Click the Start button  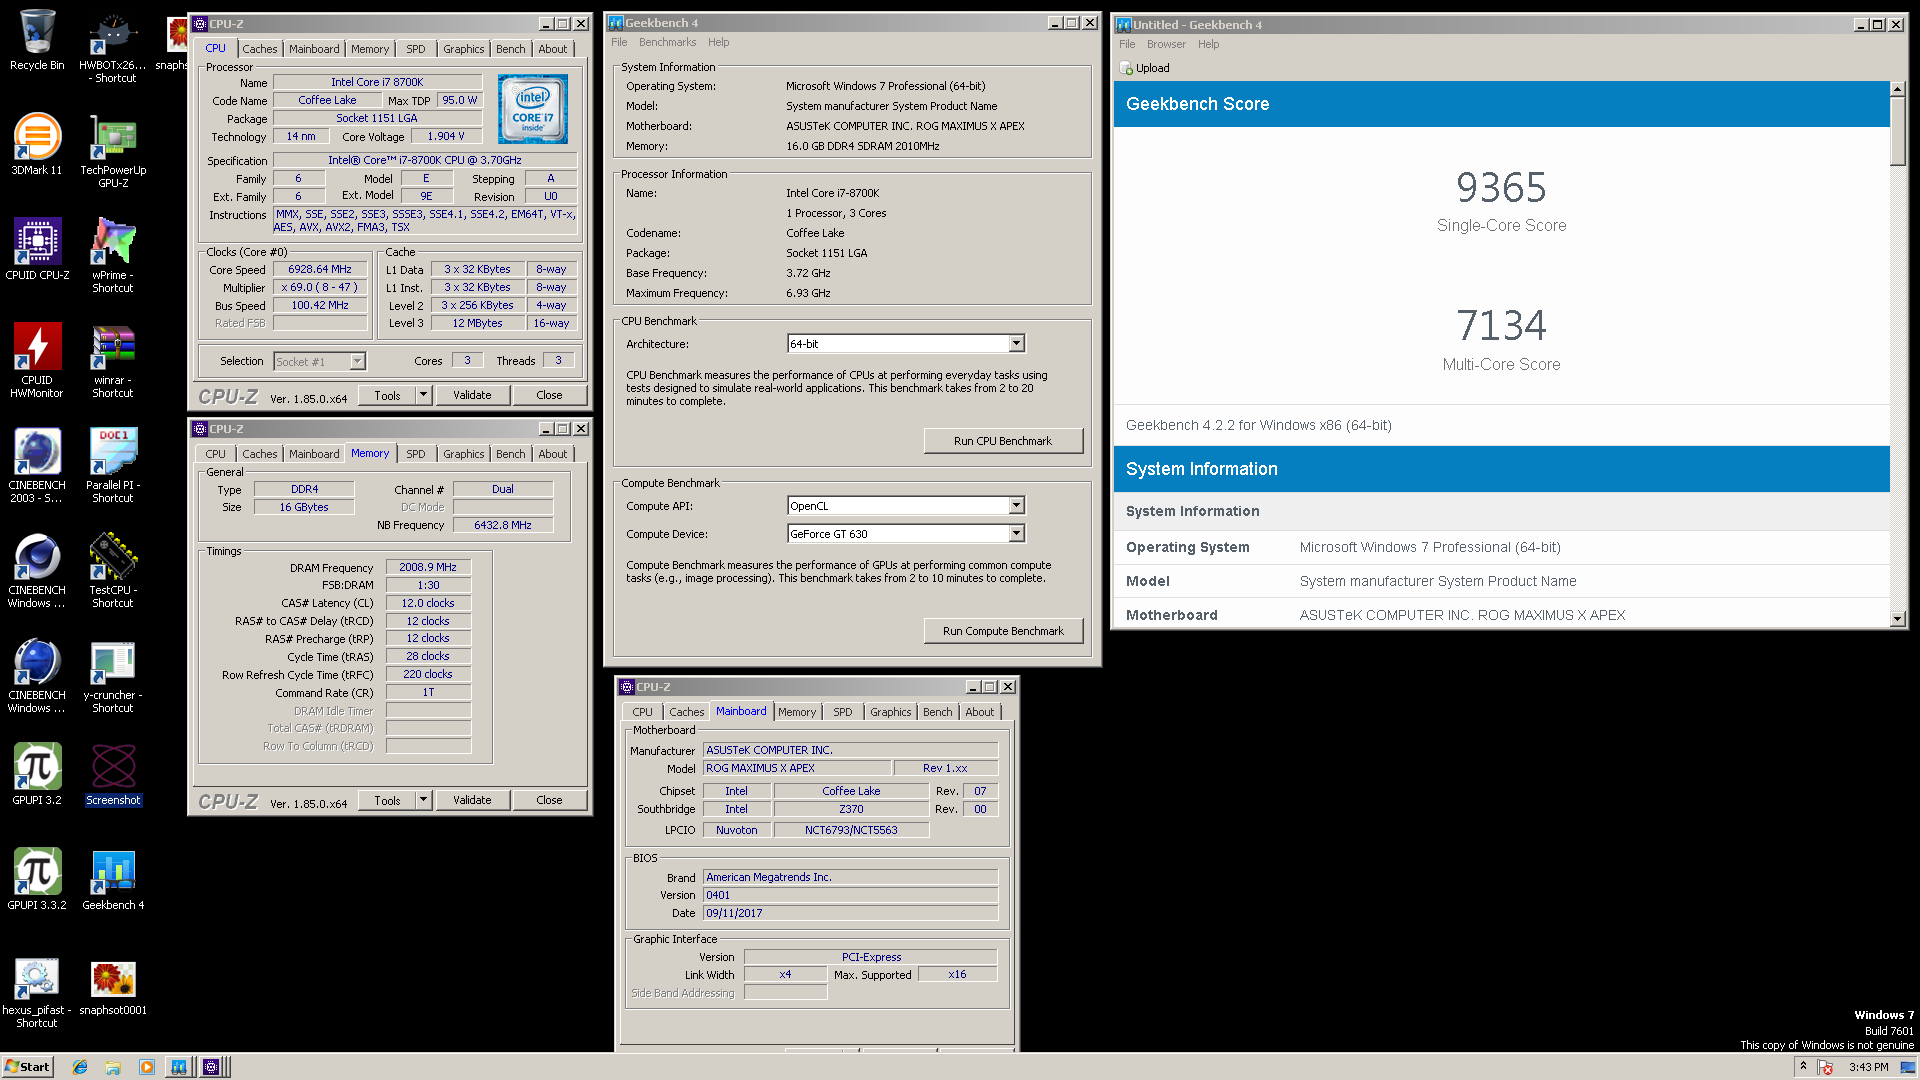(x=27, y=1067)
